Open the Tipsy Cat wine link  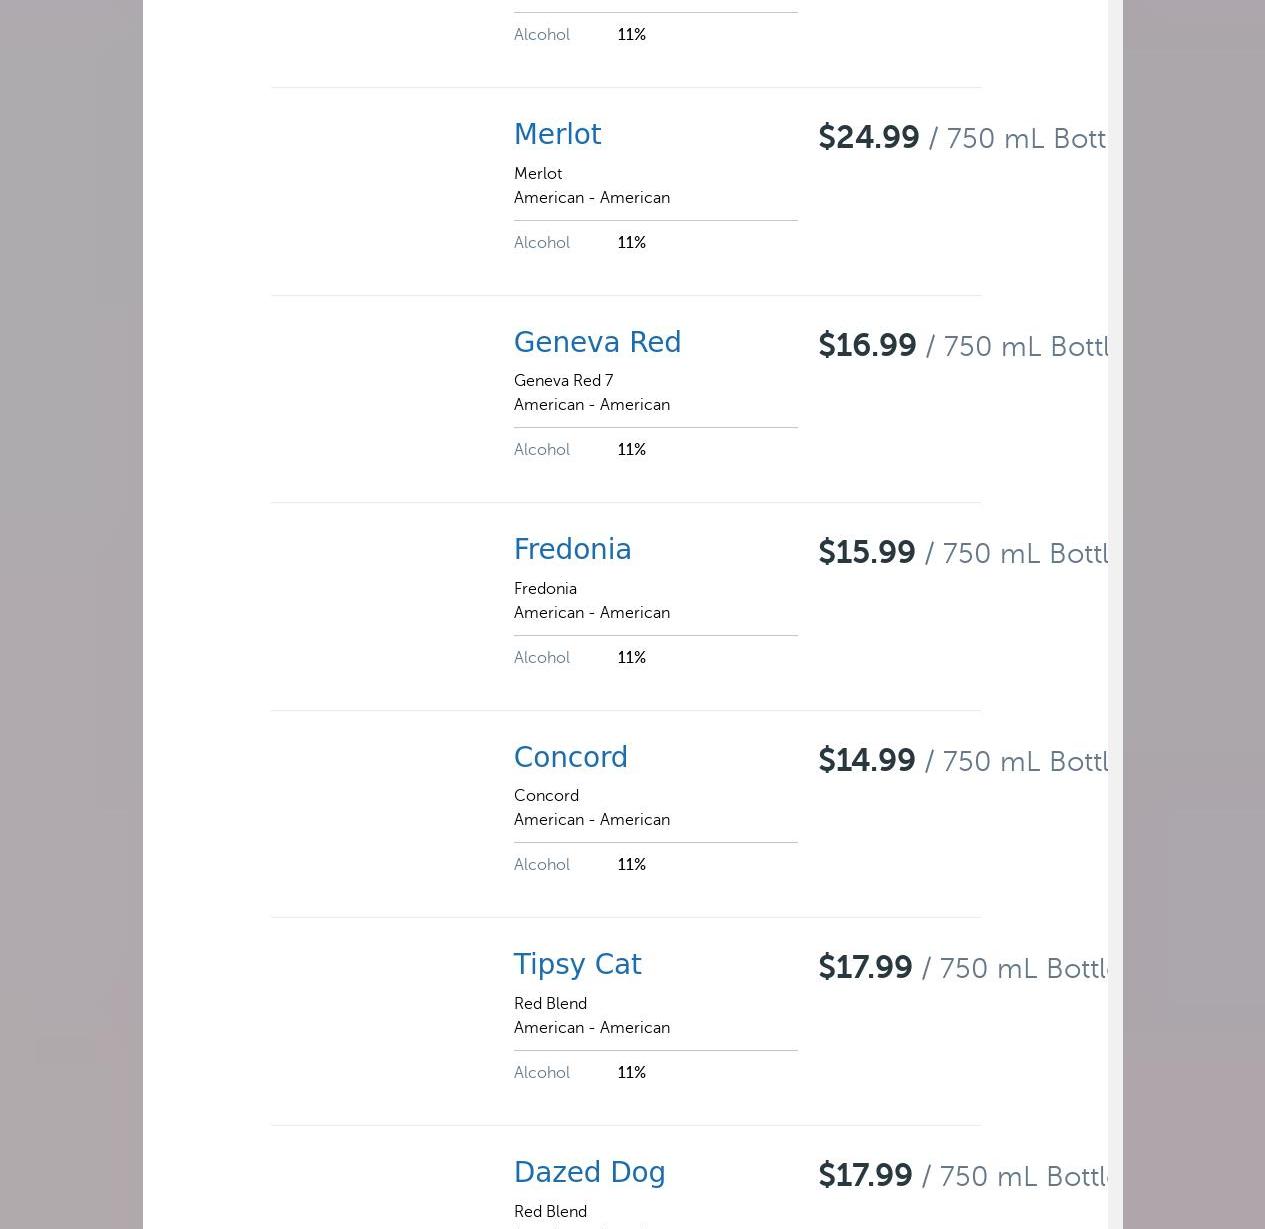(x=577, y=965)
